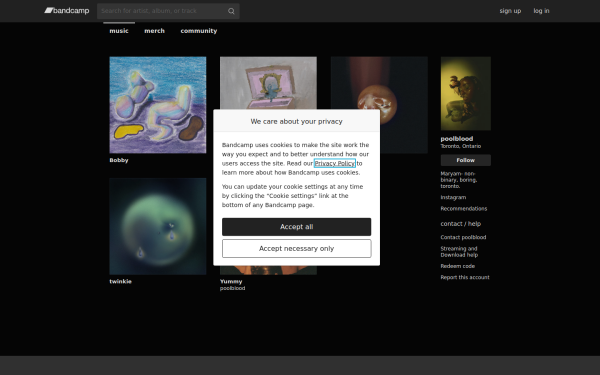Click the twinkie album title
Viewport: 600px width, 375px height.
(x=121, y=281)
